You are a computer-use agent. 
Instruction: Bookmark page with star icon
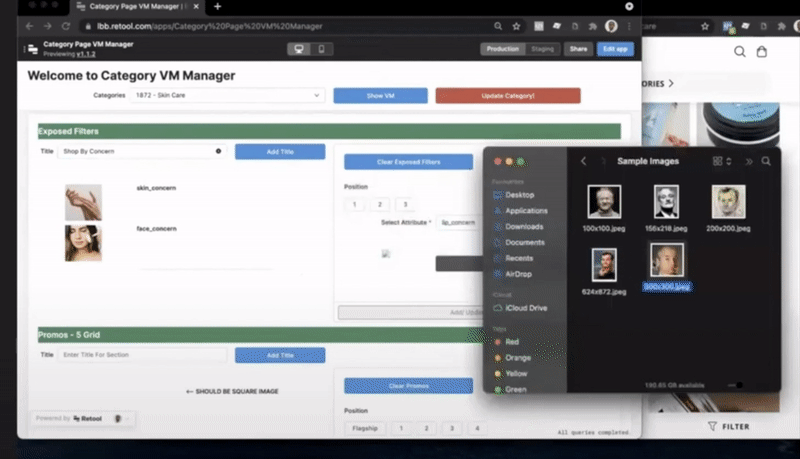[x=516, y=25]
